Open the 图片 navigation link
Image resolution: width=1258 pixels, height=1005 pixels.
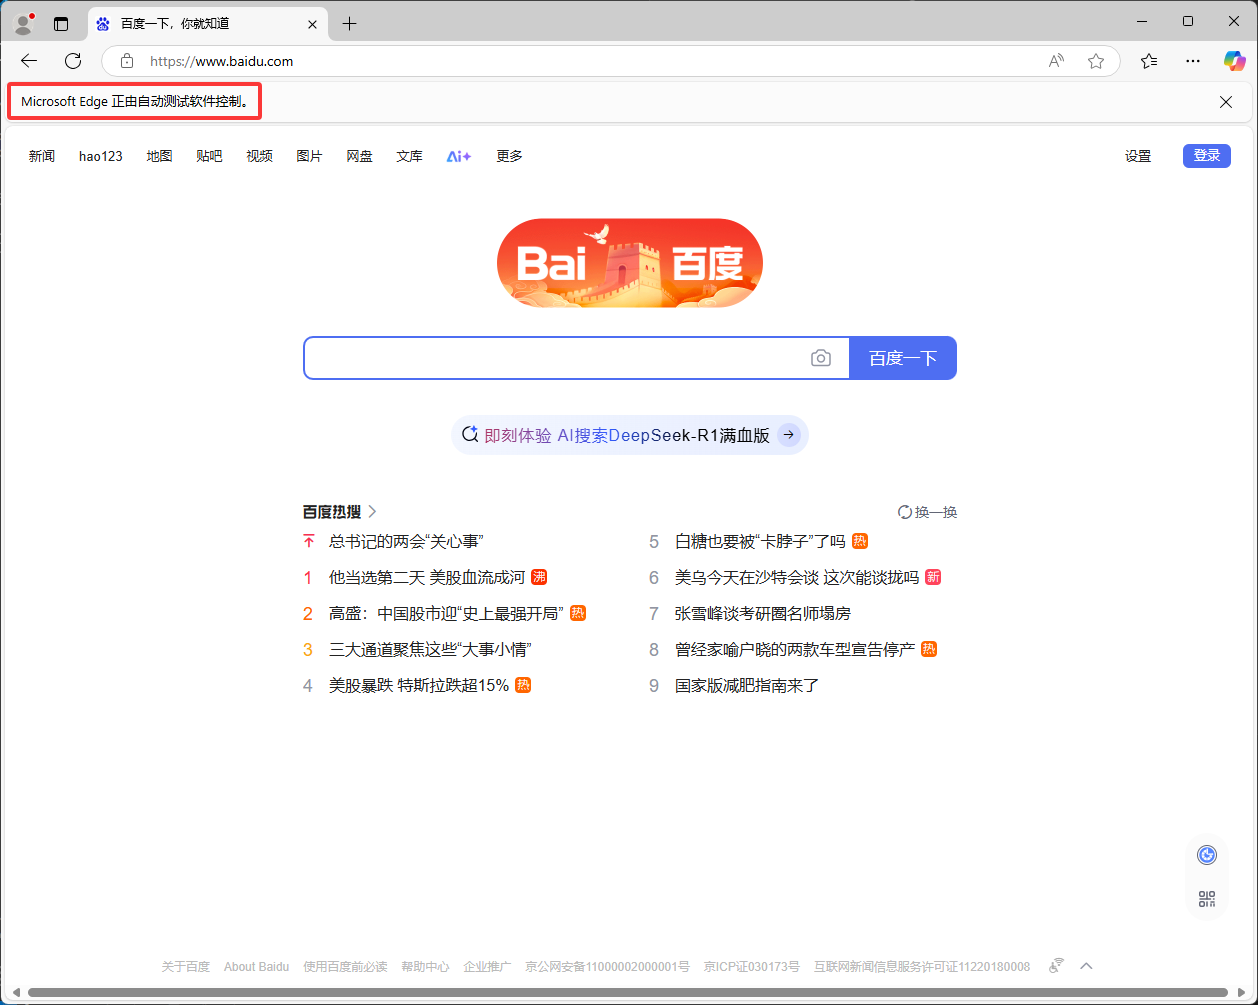click(310, 156)
